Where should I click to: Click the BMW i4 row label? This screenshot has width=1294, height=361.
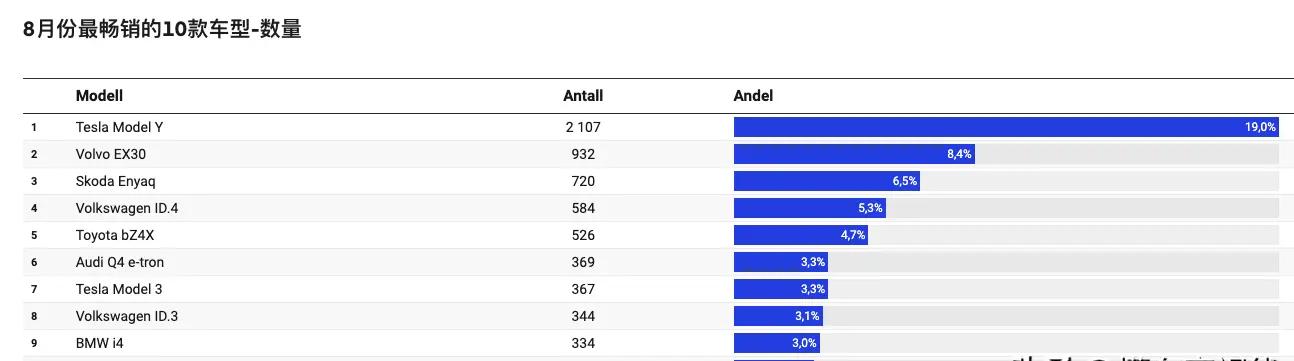(x=99, y=343)
